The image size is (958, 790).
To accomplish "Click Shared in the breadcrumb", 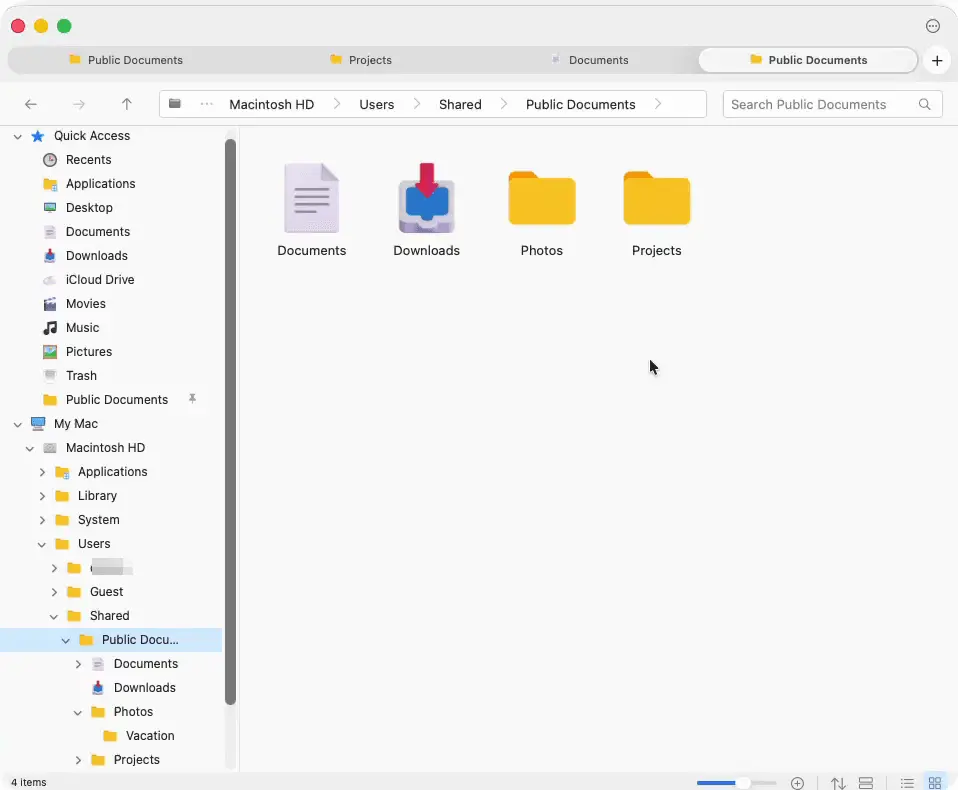I will (x=460, y=104).
